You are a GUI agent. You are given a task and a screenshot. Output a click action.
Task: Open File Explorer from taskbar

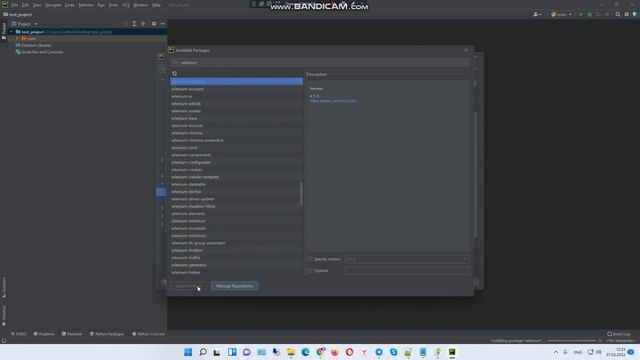[x=291, y=352]
